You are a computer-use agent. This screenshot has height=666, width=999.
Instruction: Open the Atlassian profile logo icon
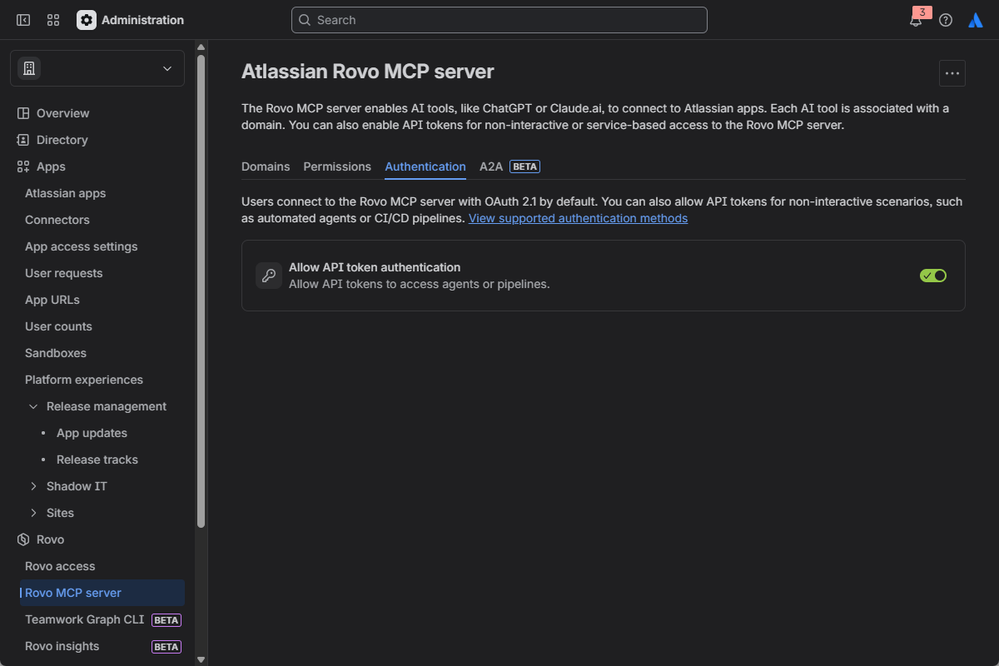click(x=975, y=20)
